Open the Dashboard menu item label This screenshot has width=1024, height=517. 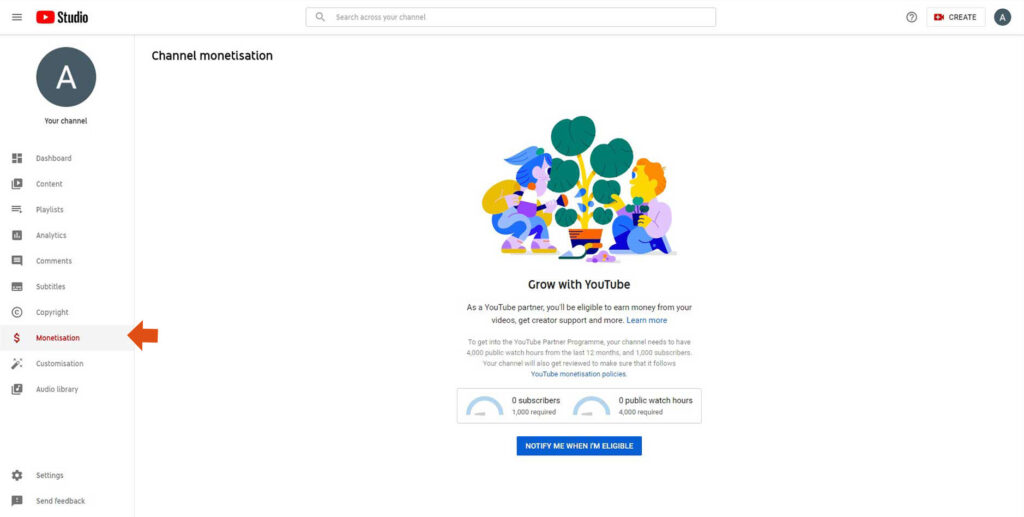54,159
